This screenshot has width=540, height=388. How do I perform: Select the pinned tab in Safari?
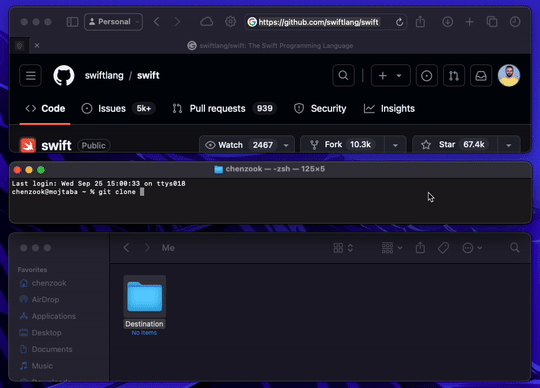coord(20,45)
